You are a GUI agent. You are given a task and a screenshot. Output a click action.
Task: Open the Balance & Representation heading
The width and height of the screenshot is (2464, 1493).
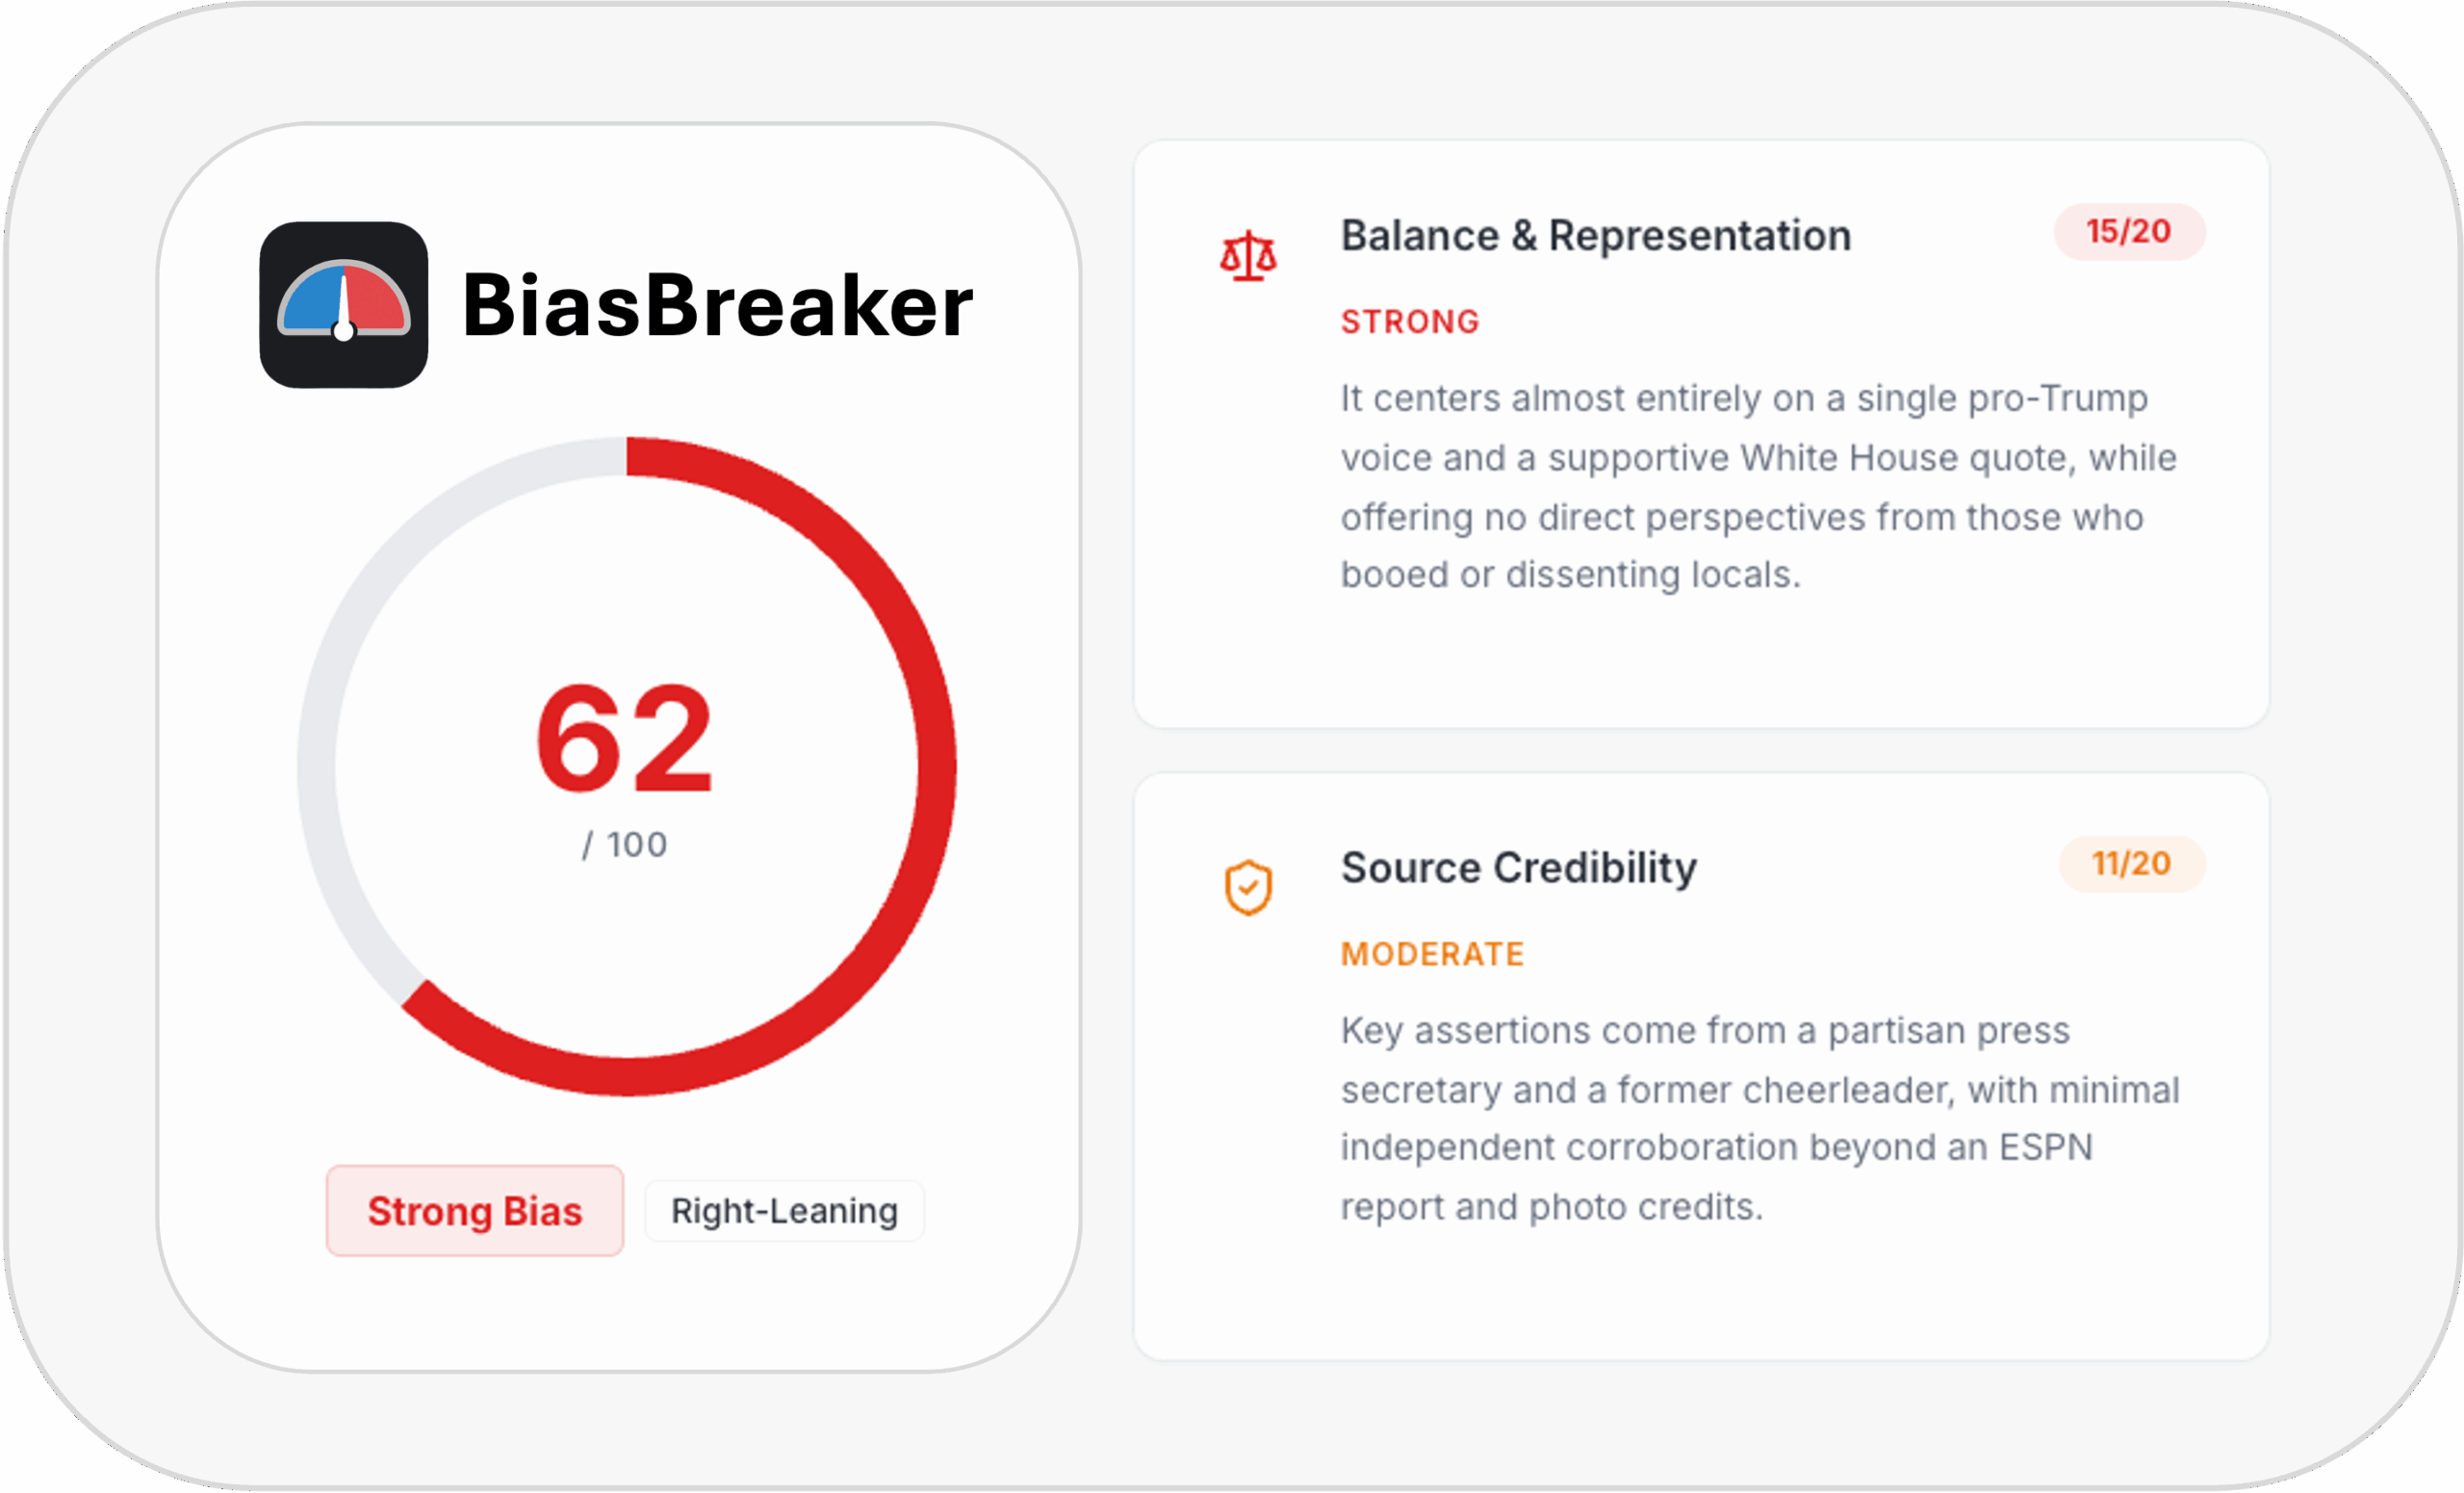1595,236
